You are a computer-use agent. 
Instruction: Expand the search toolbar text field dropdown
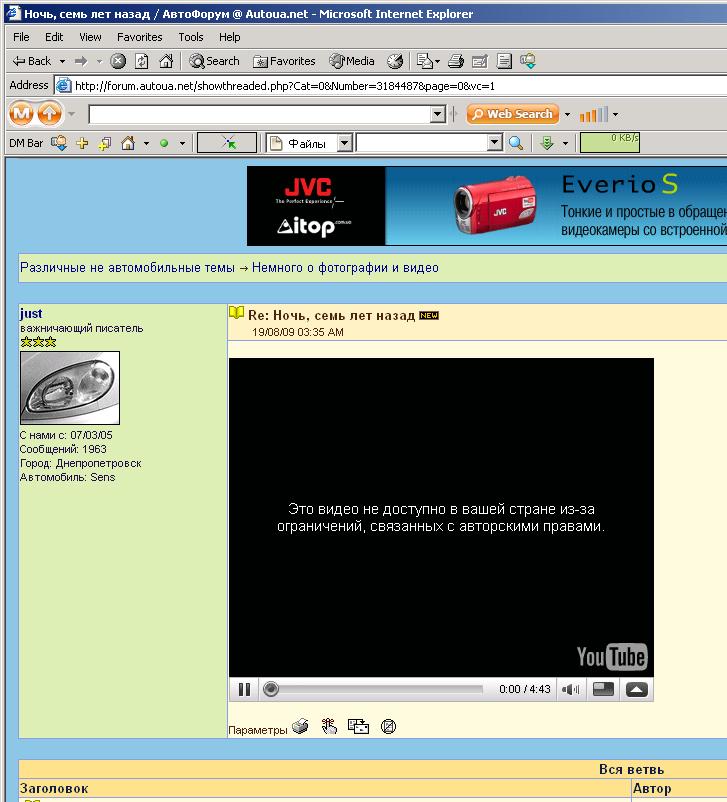[x=437, y=114]
